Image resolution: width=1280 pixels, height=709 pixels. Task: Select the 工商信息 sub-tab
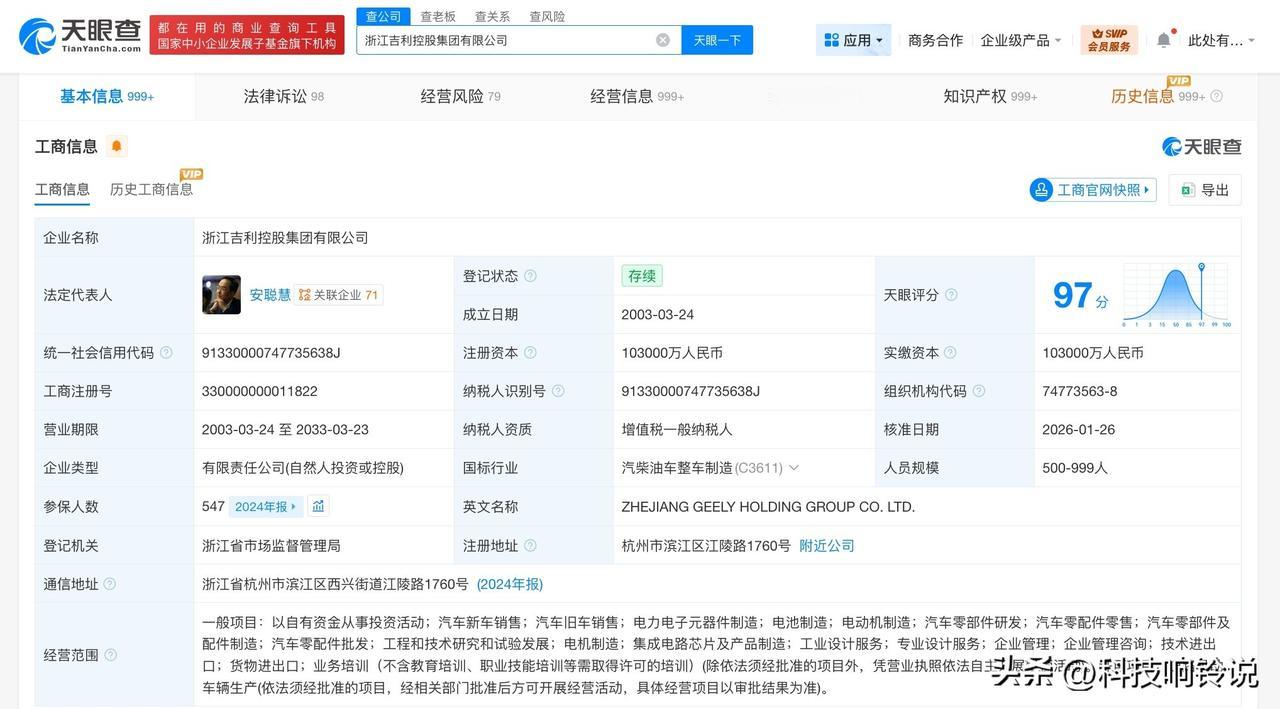coord(62,189)
